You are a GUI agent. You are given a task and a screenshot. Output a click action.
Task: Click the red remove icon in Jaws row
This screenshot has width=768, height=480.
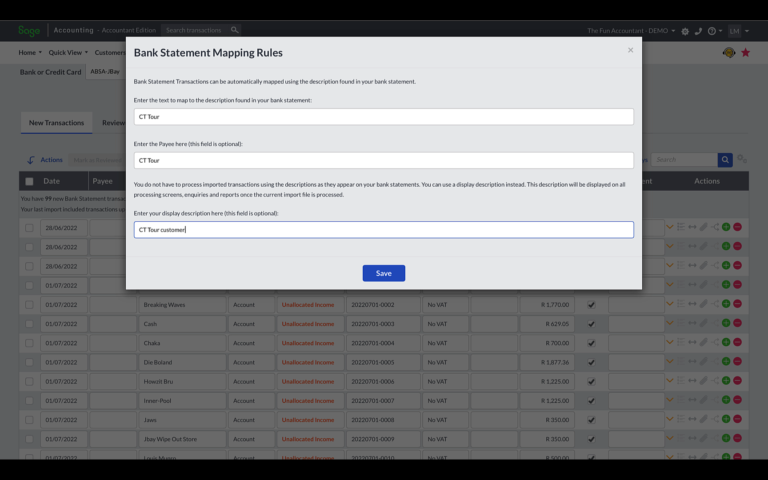tap(737, 419)
